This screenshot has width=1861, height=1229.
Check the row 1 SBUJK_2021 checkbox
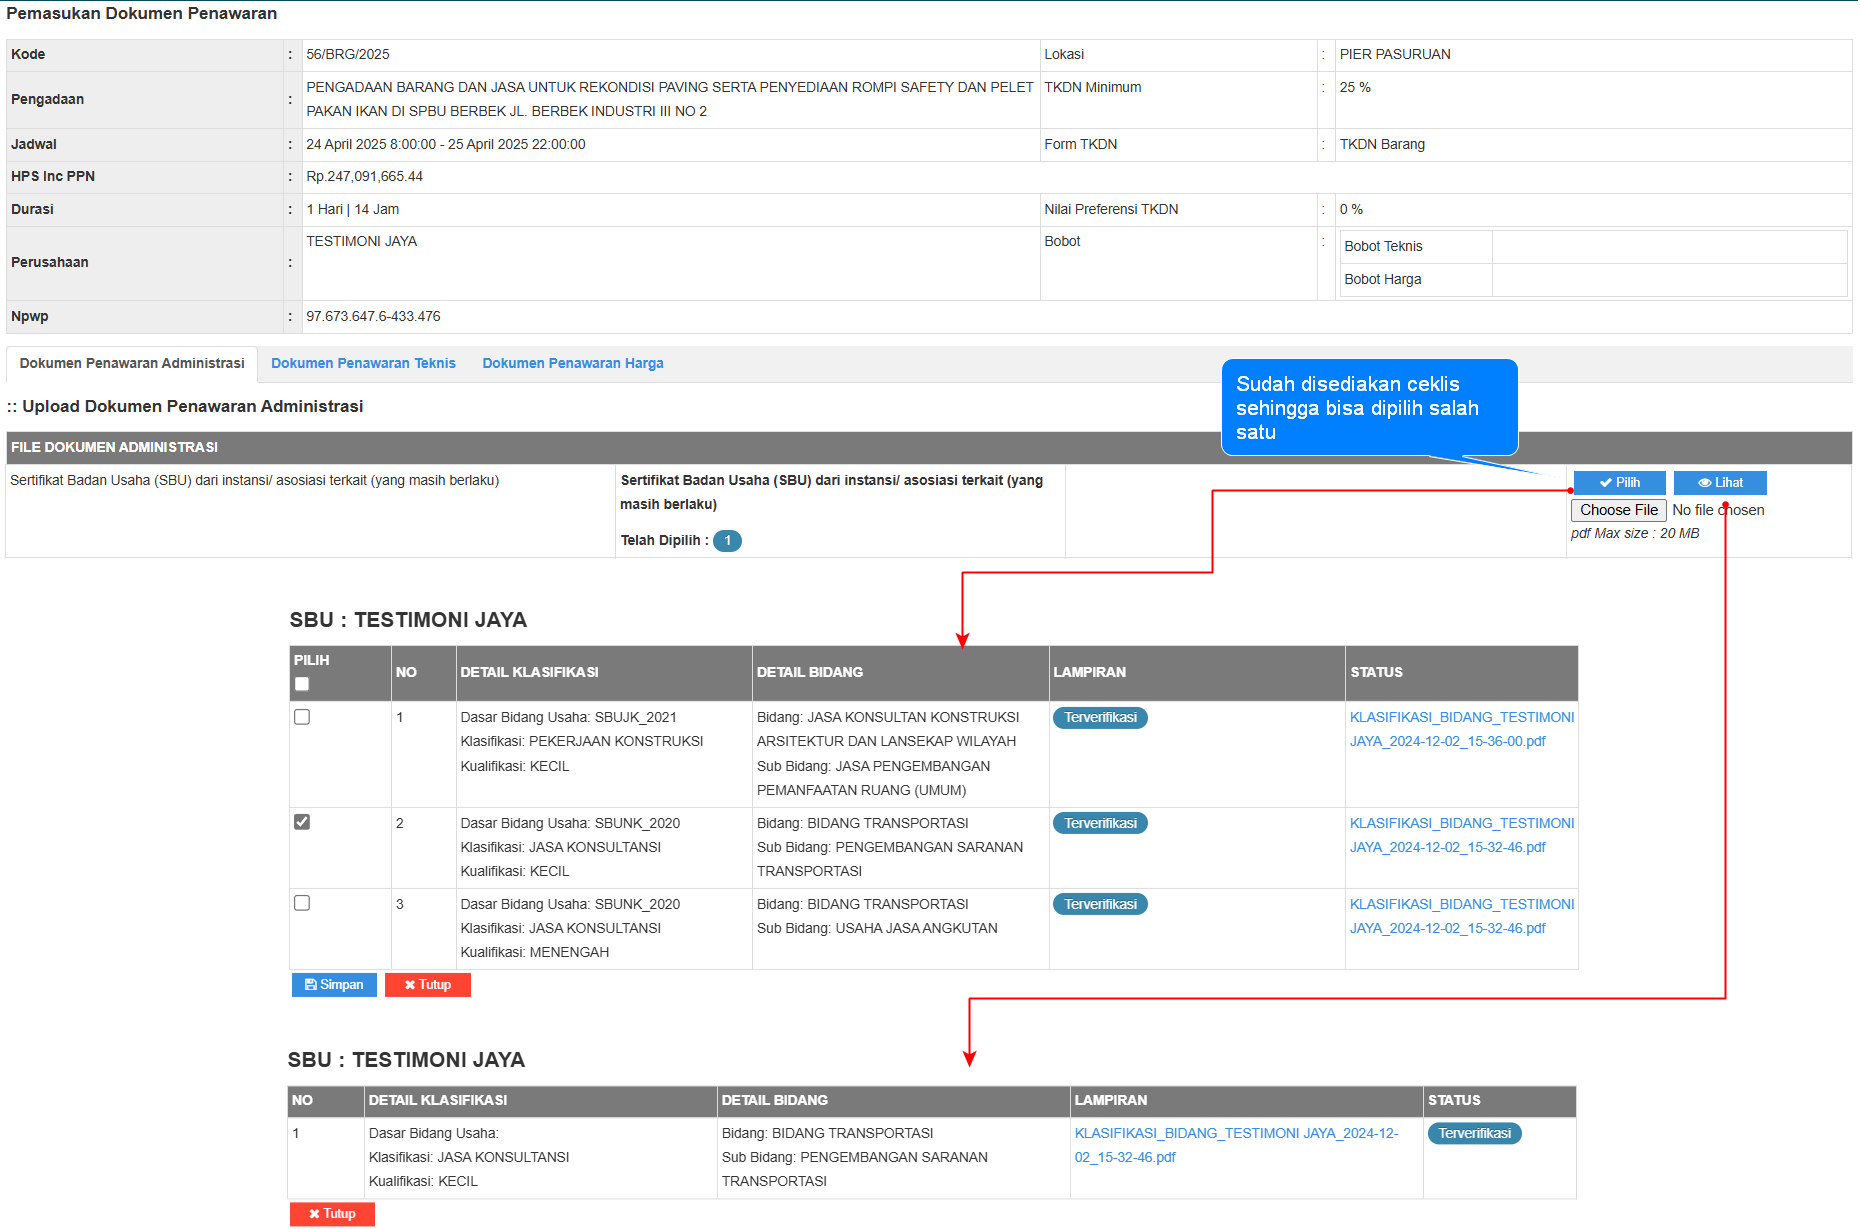click(x=302, y=717)
